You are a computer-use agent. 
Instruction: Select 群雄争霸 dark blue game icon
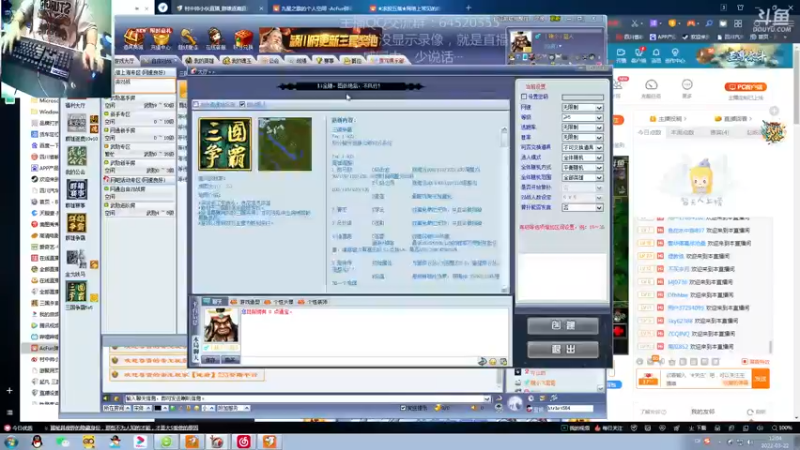[x=77, y=189]
